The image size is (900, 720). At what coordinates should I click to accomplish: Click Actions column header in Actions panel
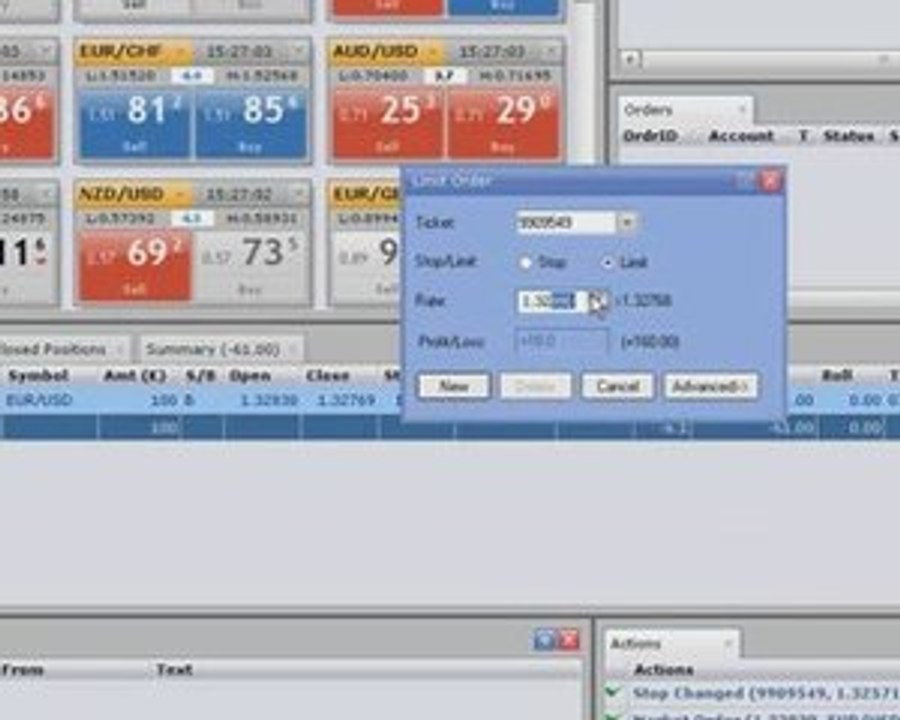[664, 669]
